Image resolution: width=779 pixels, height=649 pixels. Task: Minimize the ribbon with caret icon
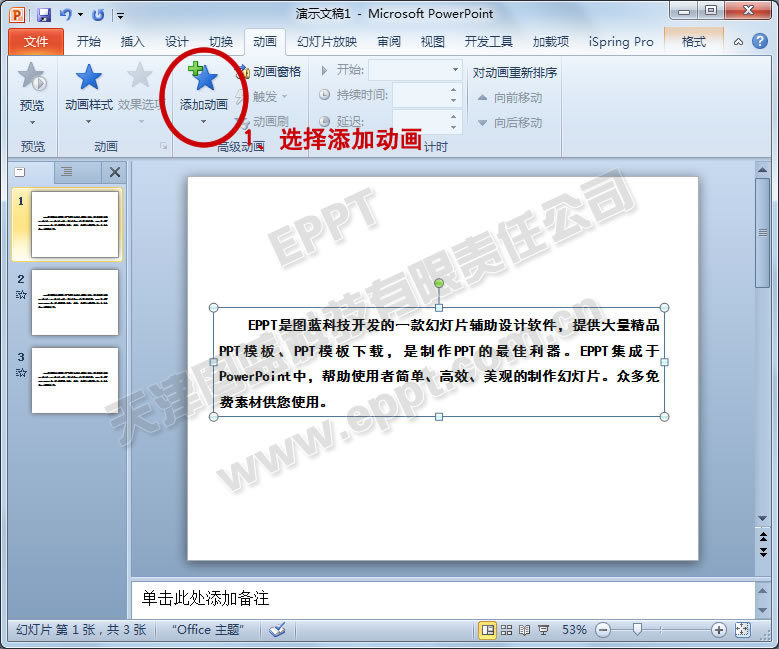click(738, 42)
